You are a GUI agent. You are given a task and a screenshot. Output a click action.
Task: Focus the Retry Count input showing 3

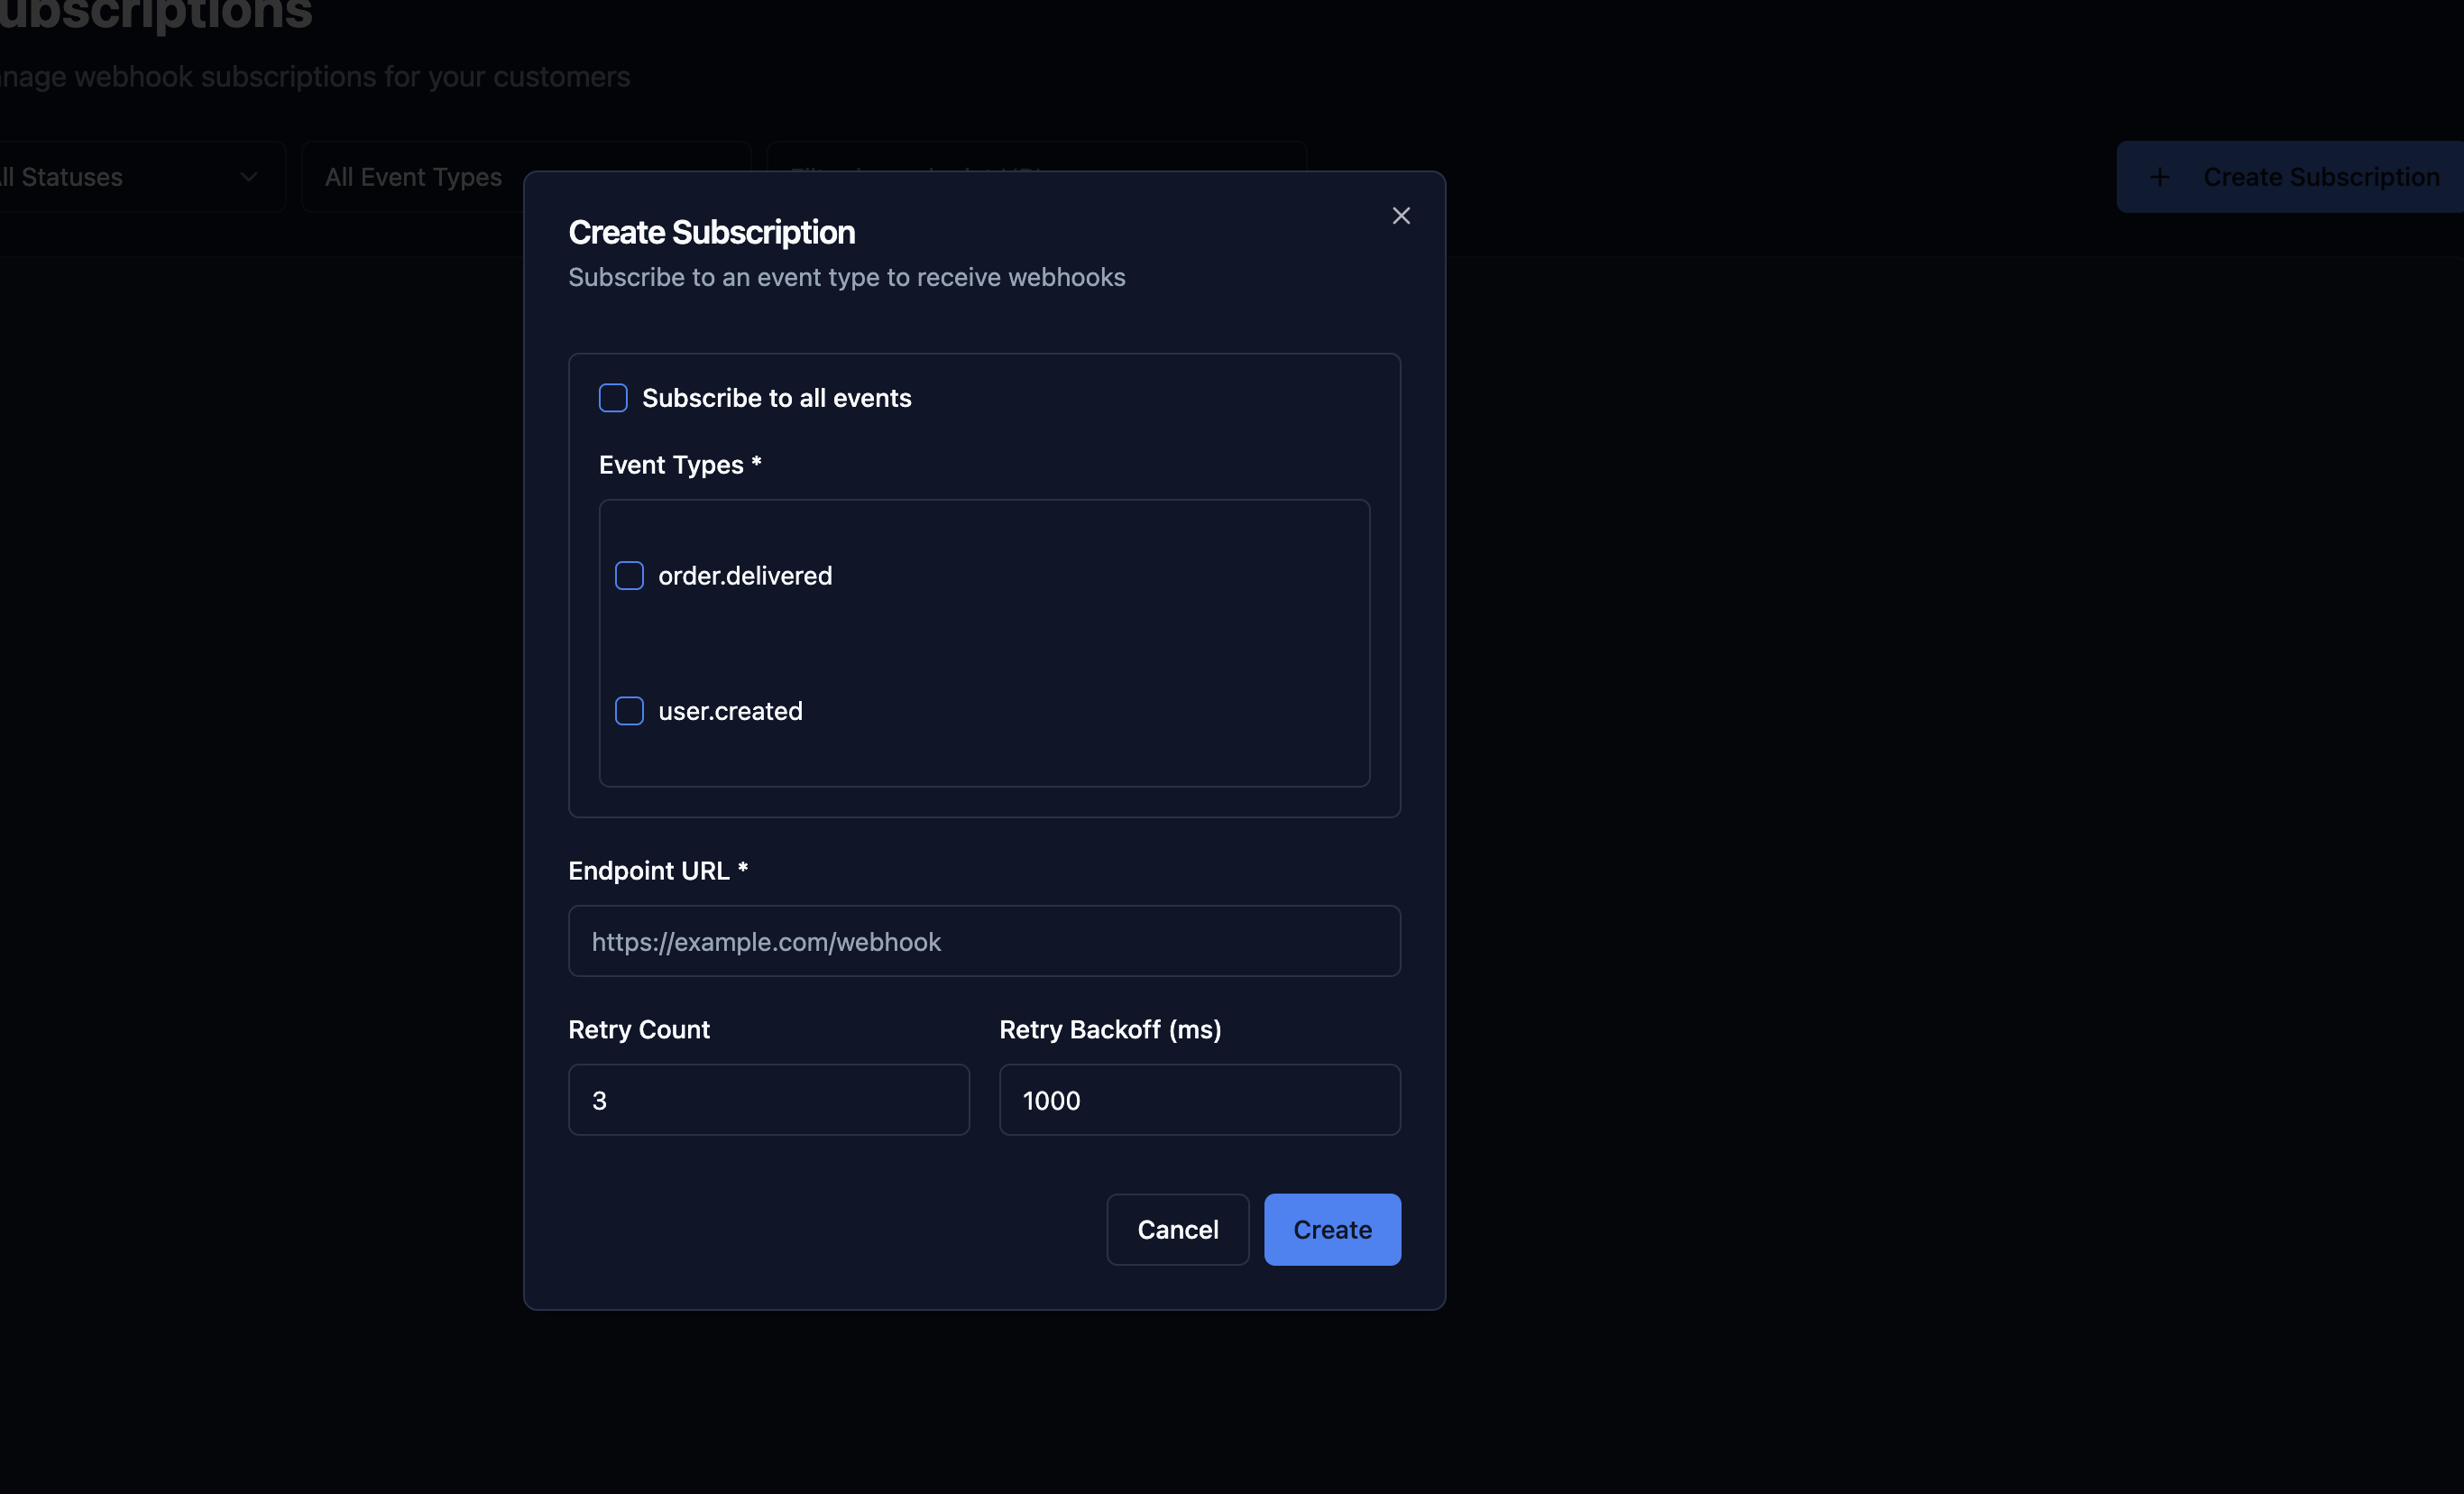click(768, 1100)
